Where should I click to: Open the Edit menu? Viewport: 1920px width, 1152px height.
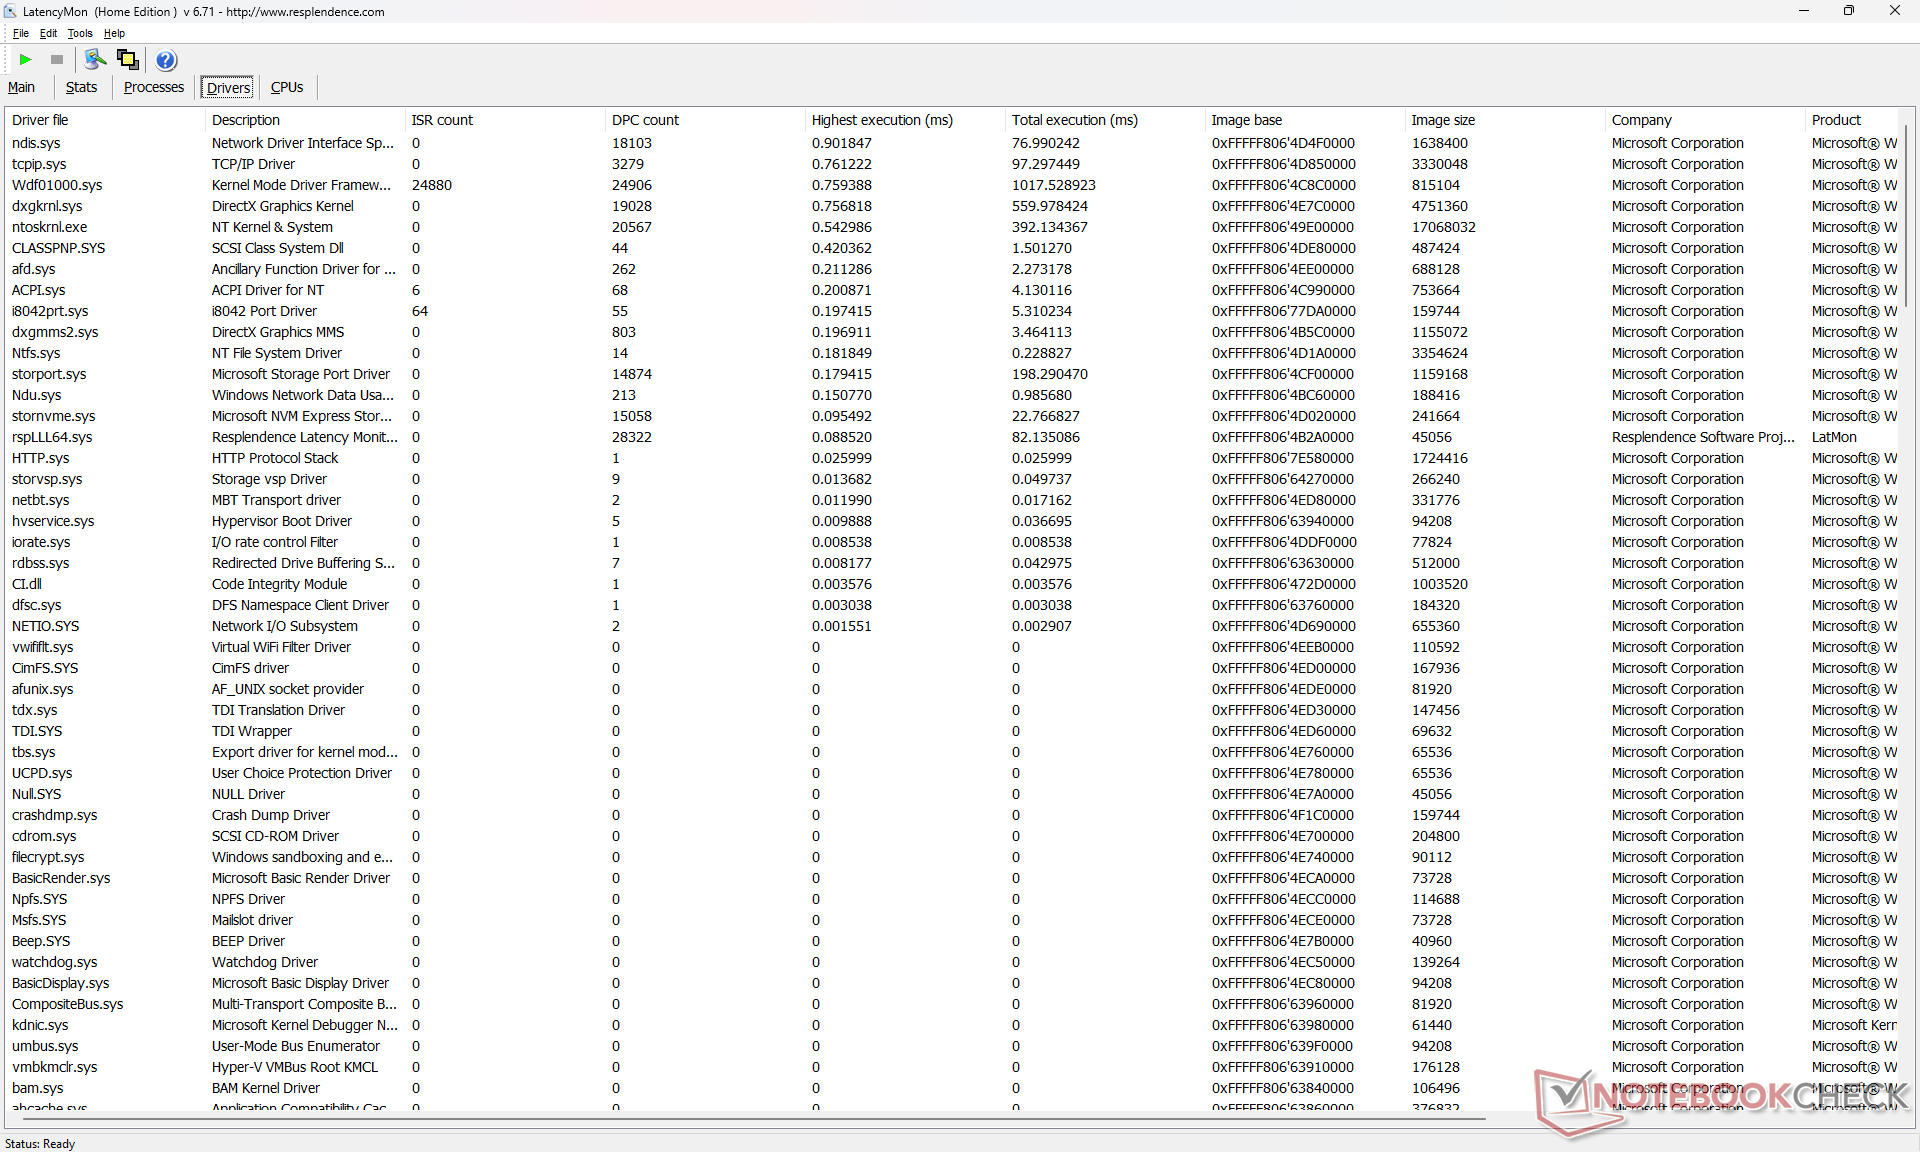(48, 33)
